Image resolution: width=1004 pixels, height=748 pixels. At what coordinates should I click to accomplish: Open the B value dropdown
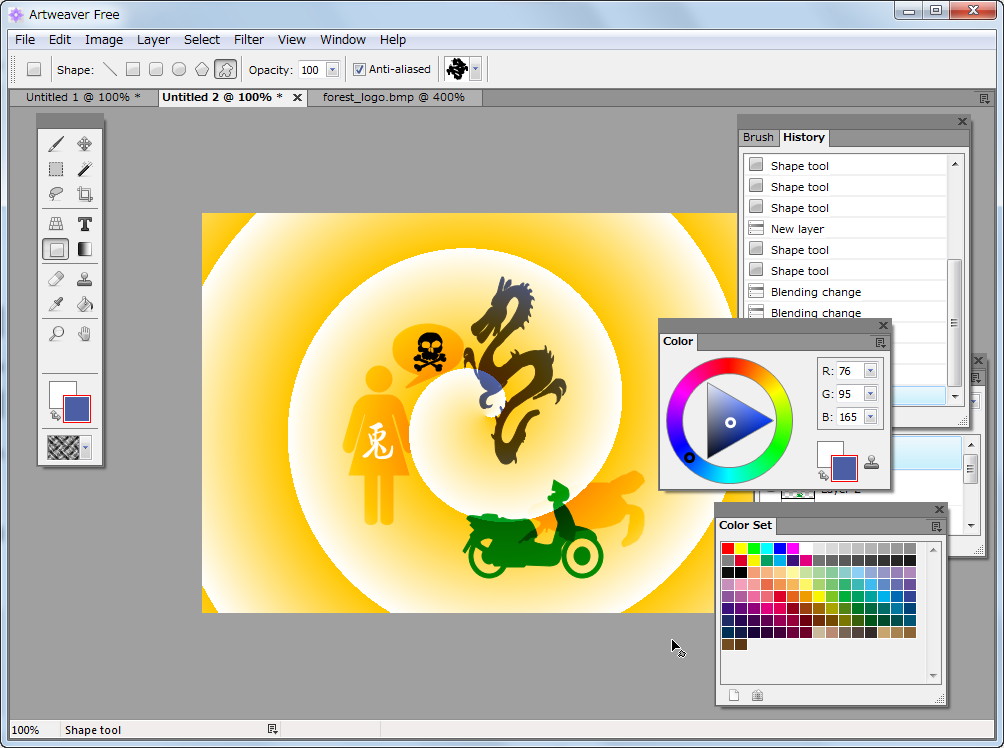point(870,417)
